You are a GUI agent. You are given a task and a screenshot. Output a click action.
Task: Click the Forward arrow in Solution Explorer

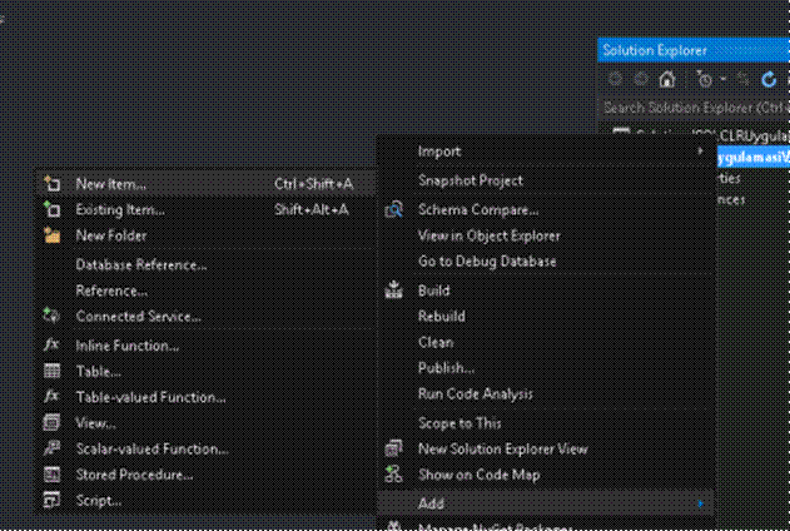(x=641, y=79)
